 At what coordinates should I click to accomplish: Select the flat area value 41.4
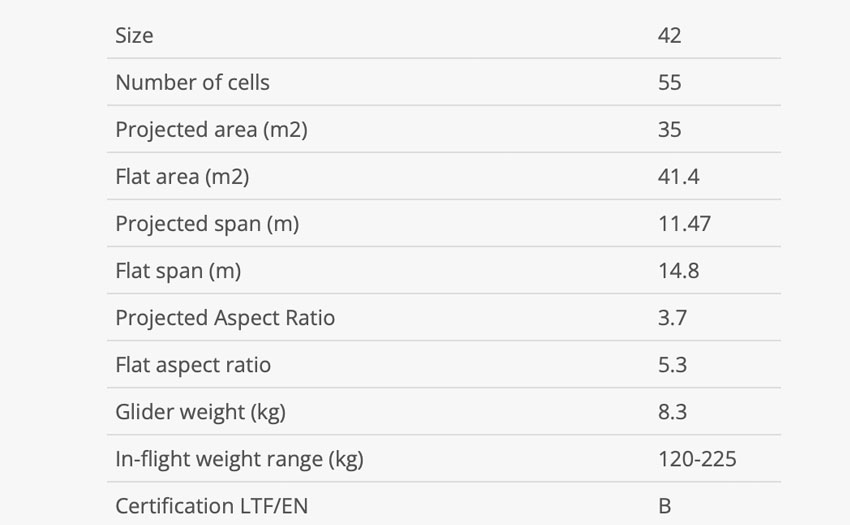[x=678, y=177]
